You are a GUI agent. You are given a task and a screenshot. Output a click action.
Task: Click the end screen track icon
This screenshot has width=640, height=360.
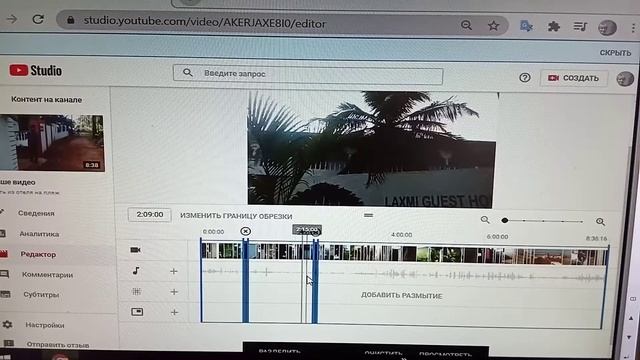137,312
